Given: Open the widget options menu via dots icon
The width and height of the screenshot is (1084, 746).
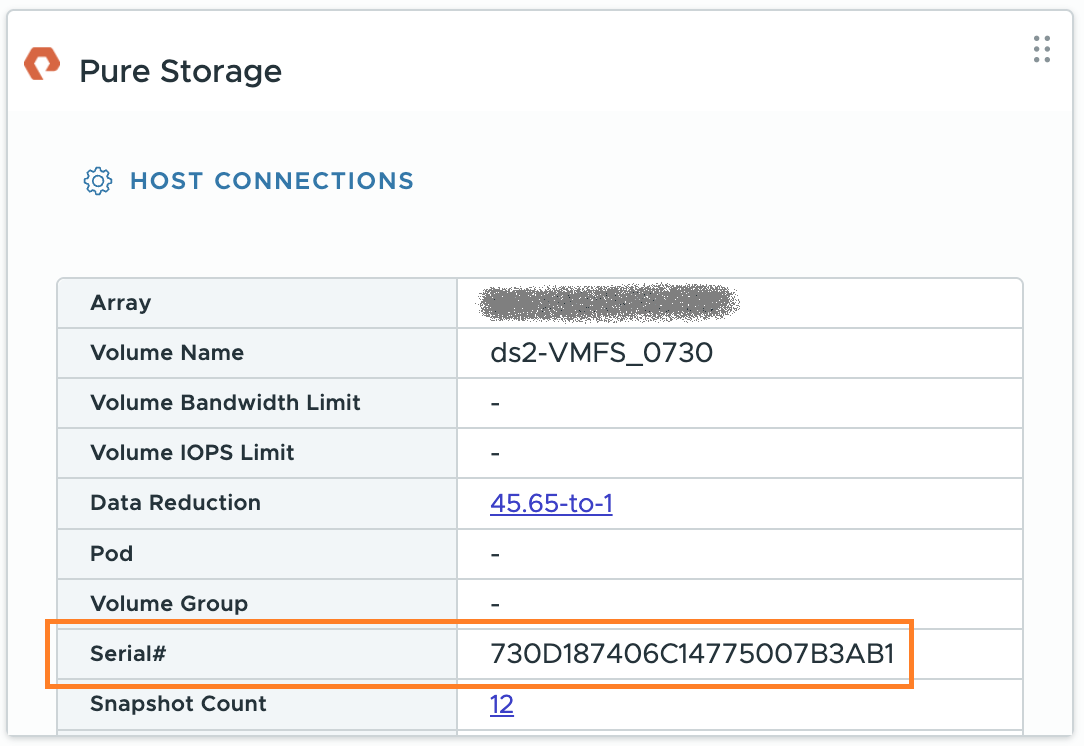Looking at the screenshot, I should [x=1041, y=49].
